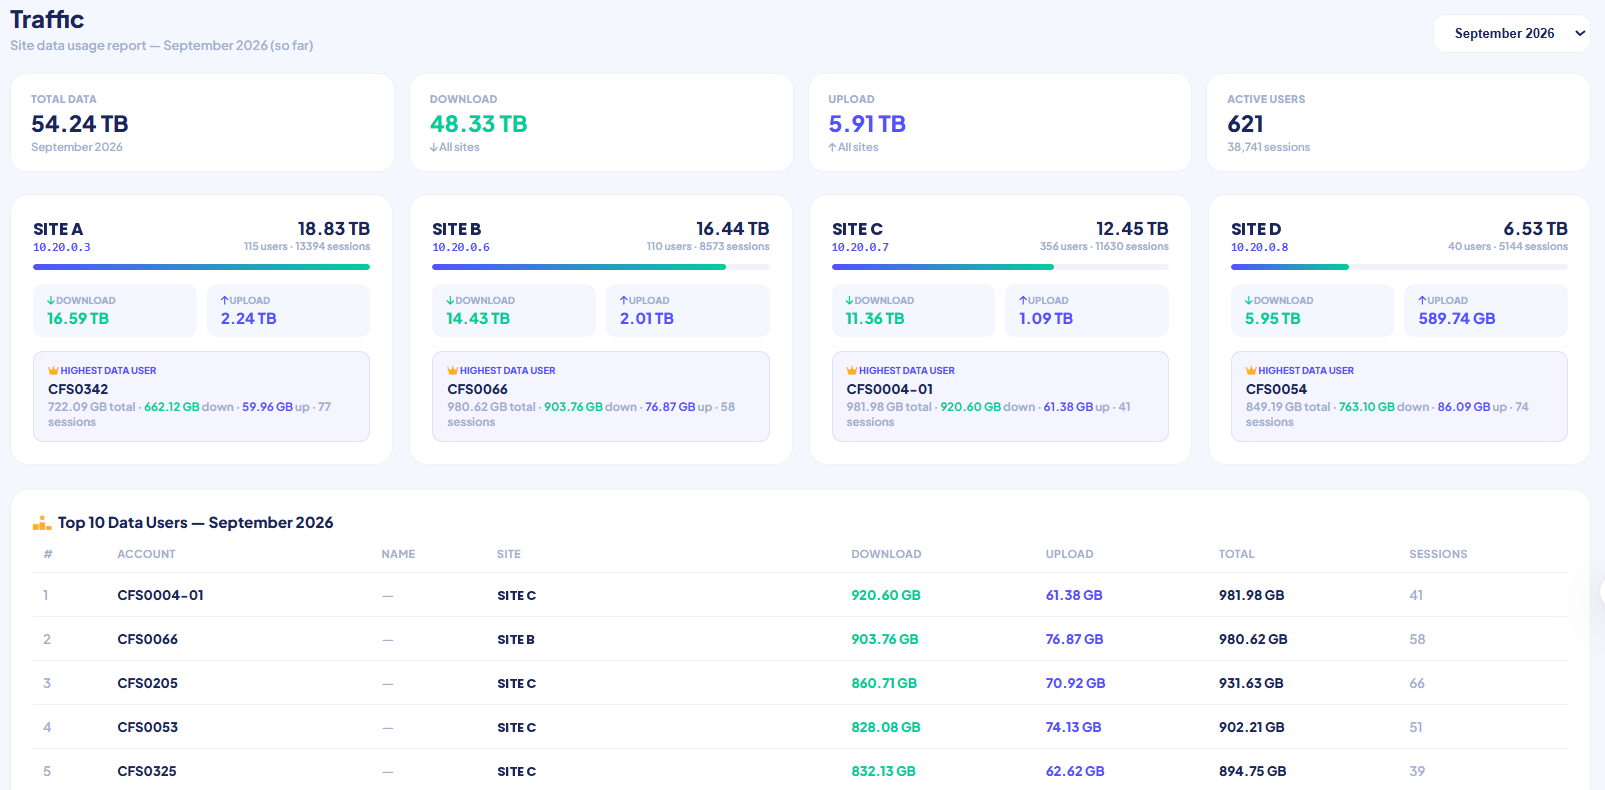This screenshot has height=790, width=1605.
Task: Click Site D's data usage progress bar
Action: [1399, 267]
